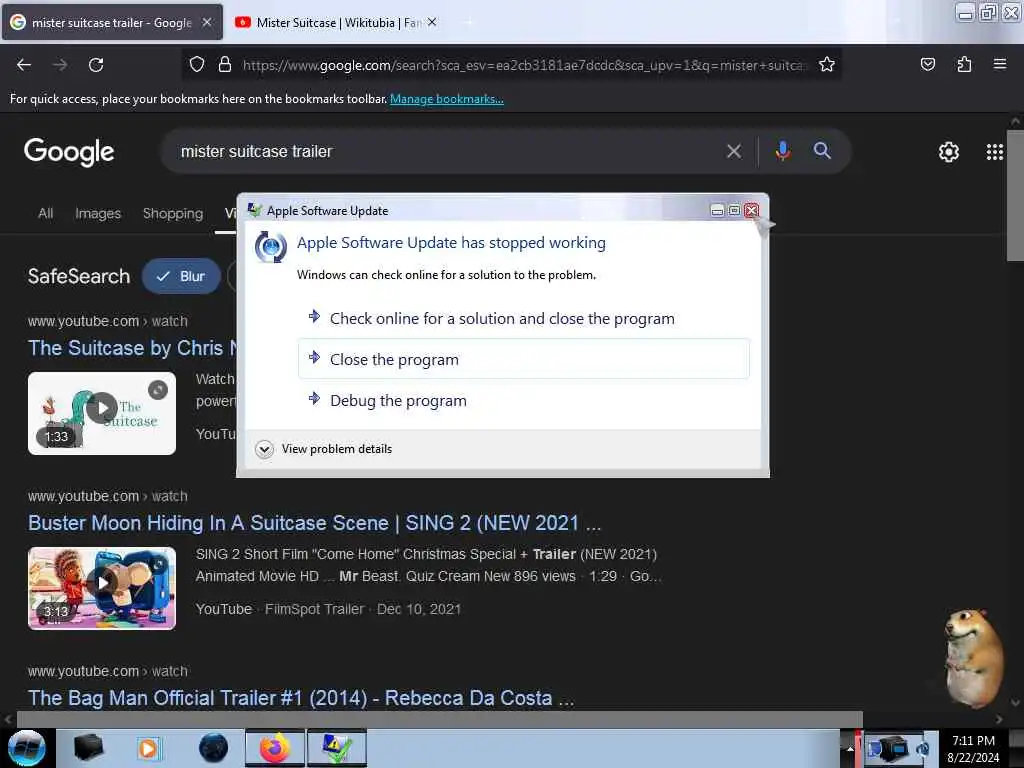
Task: Play The Suitcase 1:33 video thumbnail
Action: coord(102,413)
